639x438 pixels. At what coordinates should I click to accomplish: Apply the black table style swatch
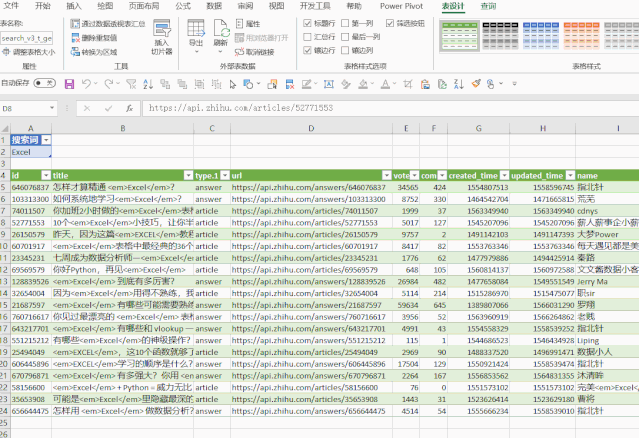pos(500,36)
